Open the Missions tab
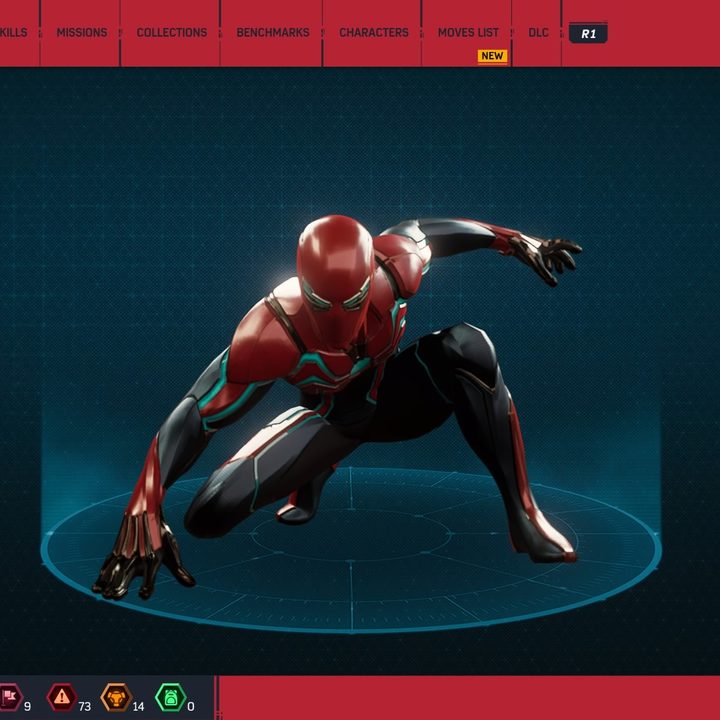The height and width of the screenshot is (720, 720). pos(82,33)
